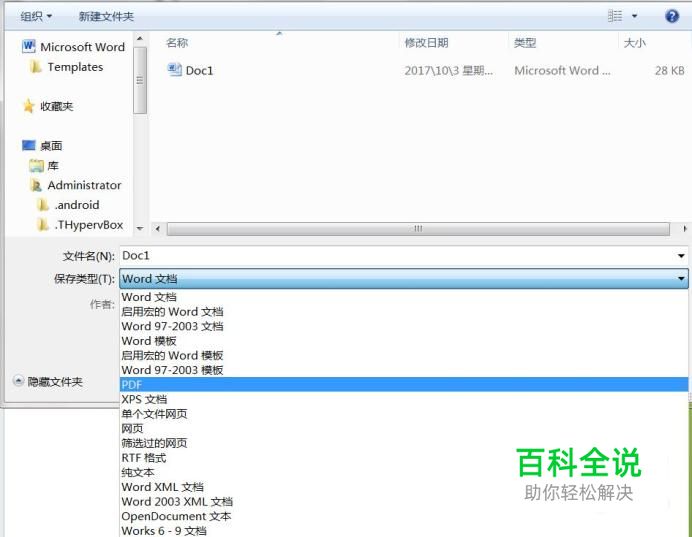Select 库 in the navigation pane

53,166
